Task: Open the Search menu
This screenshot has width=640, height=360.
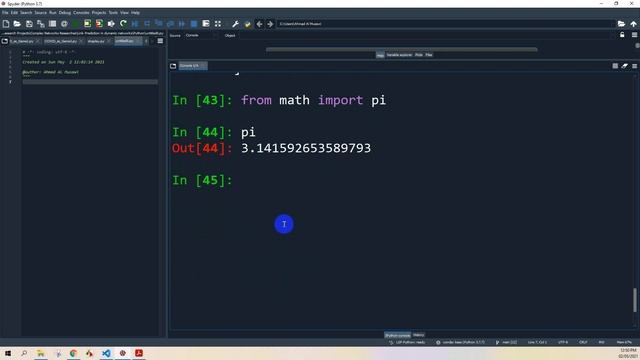Action: tap(26, 13)
